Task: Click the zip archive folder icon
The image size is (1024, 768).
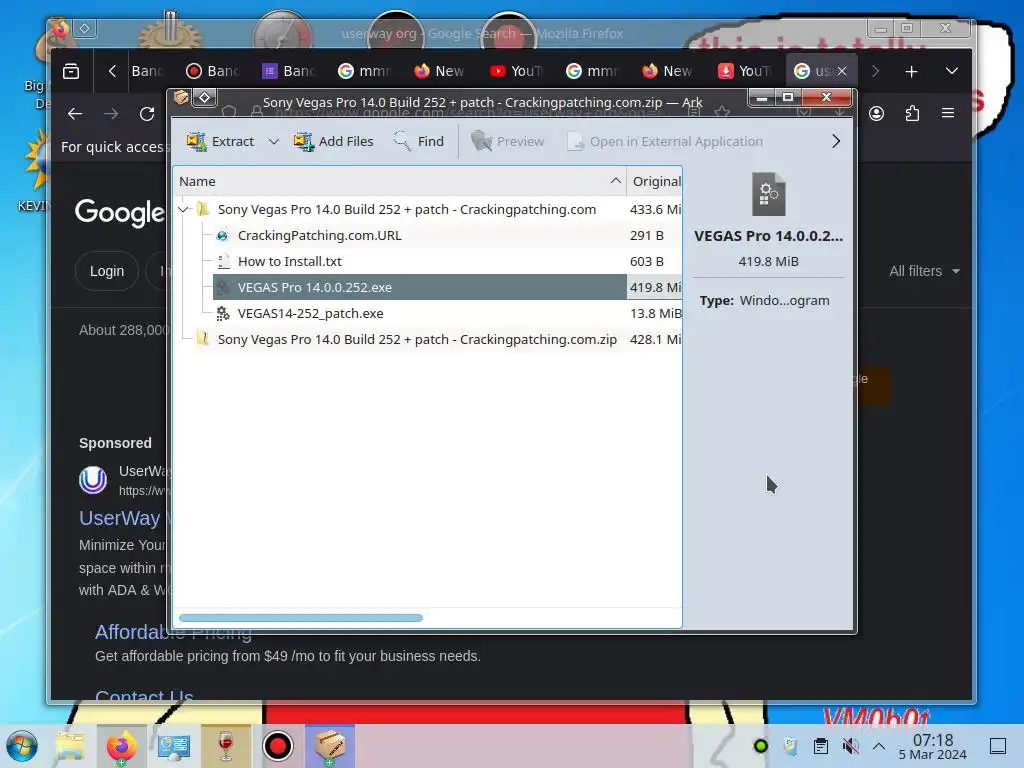Action: coord(202,339)
